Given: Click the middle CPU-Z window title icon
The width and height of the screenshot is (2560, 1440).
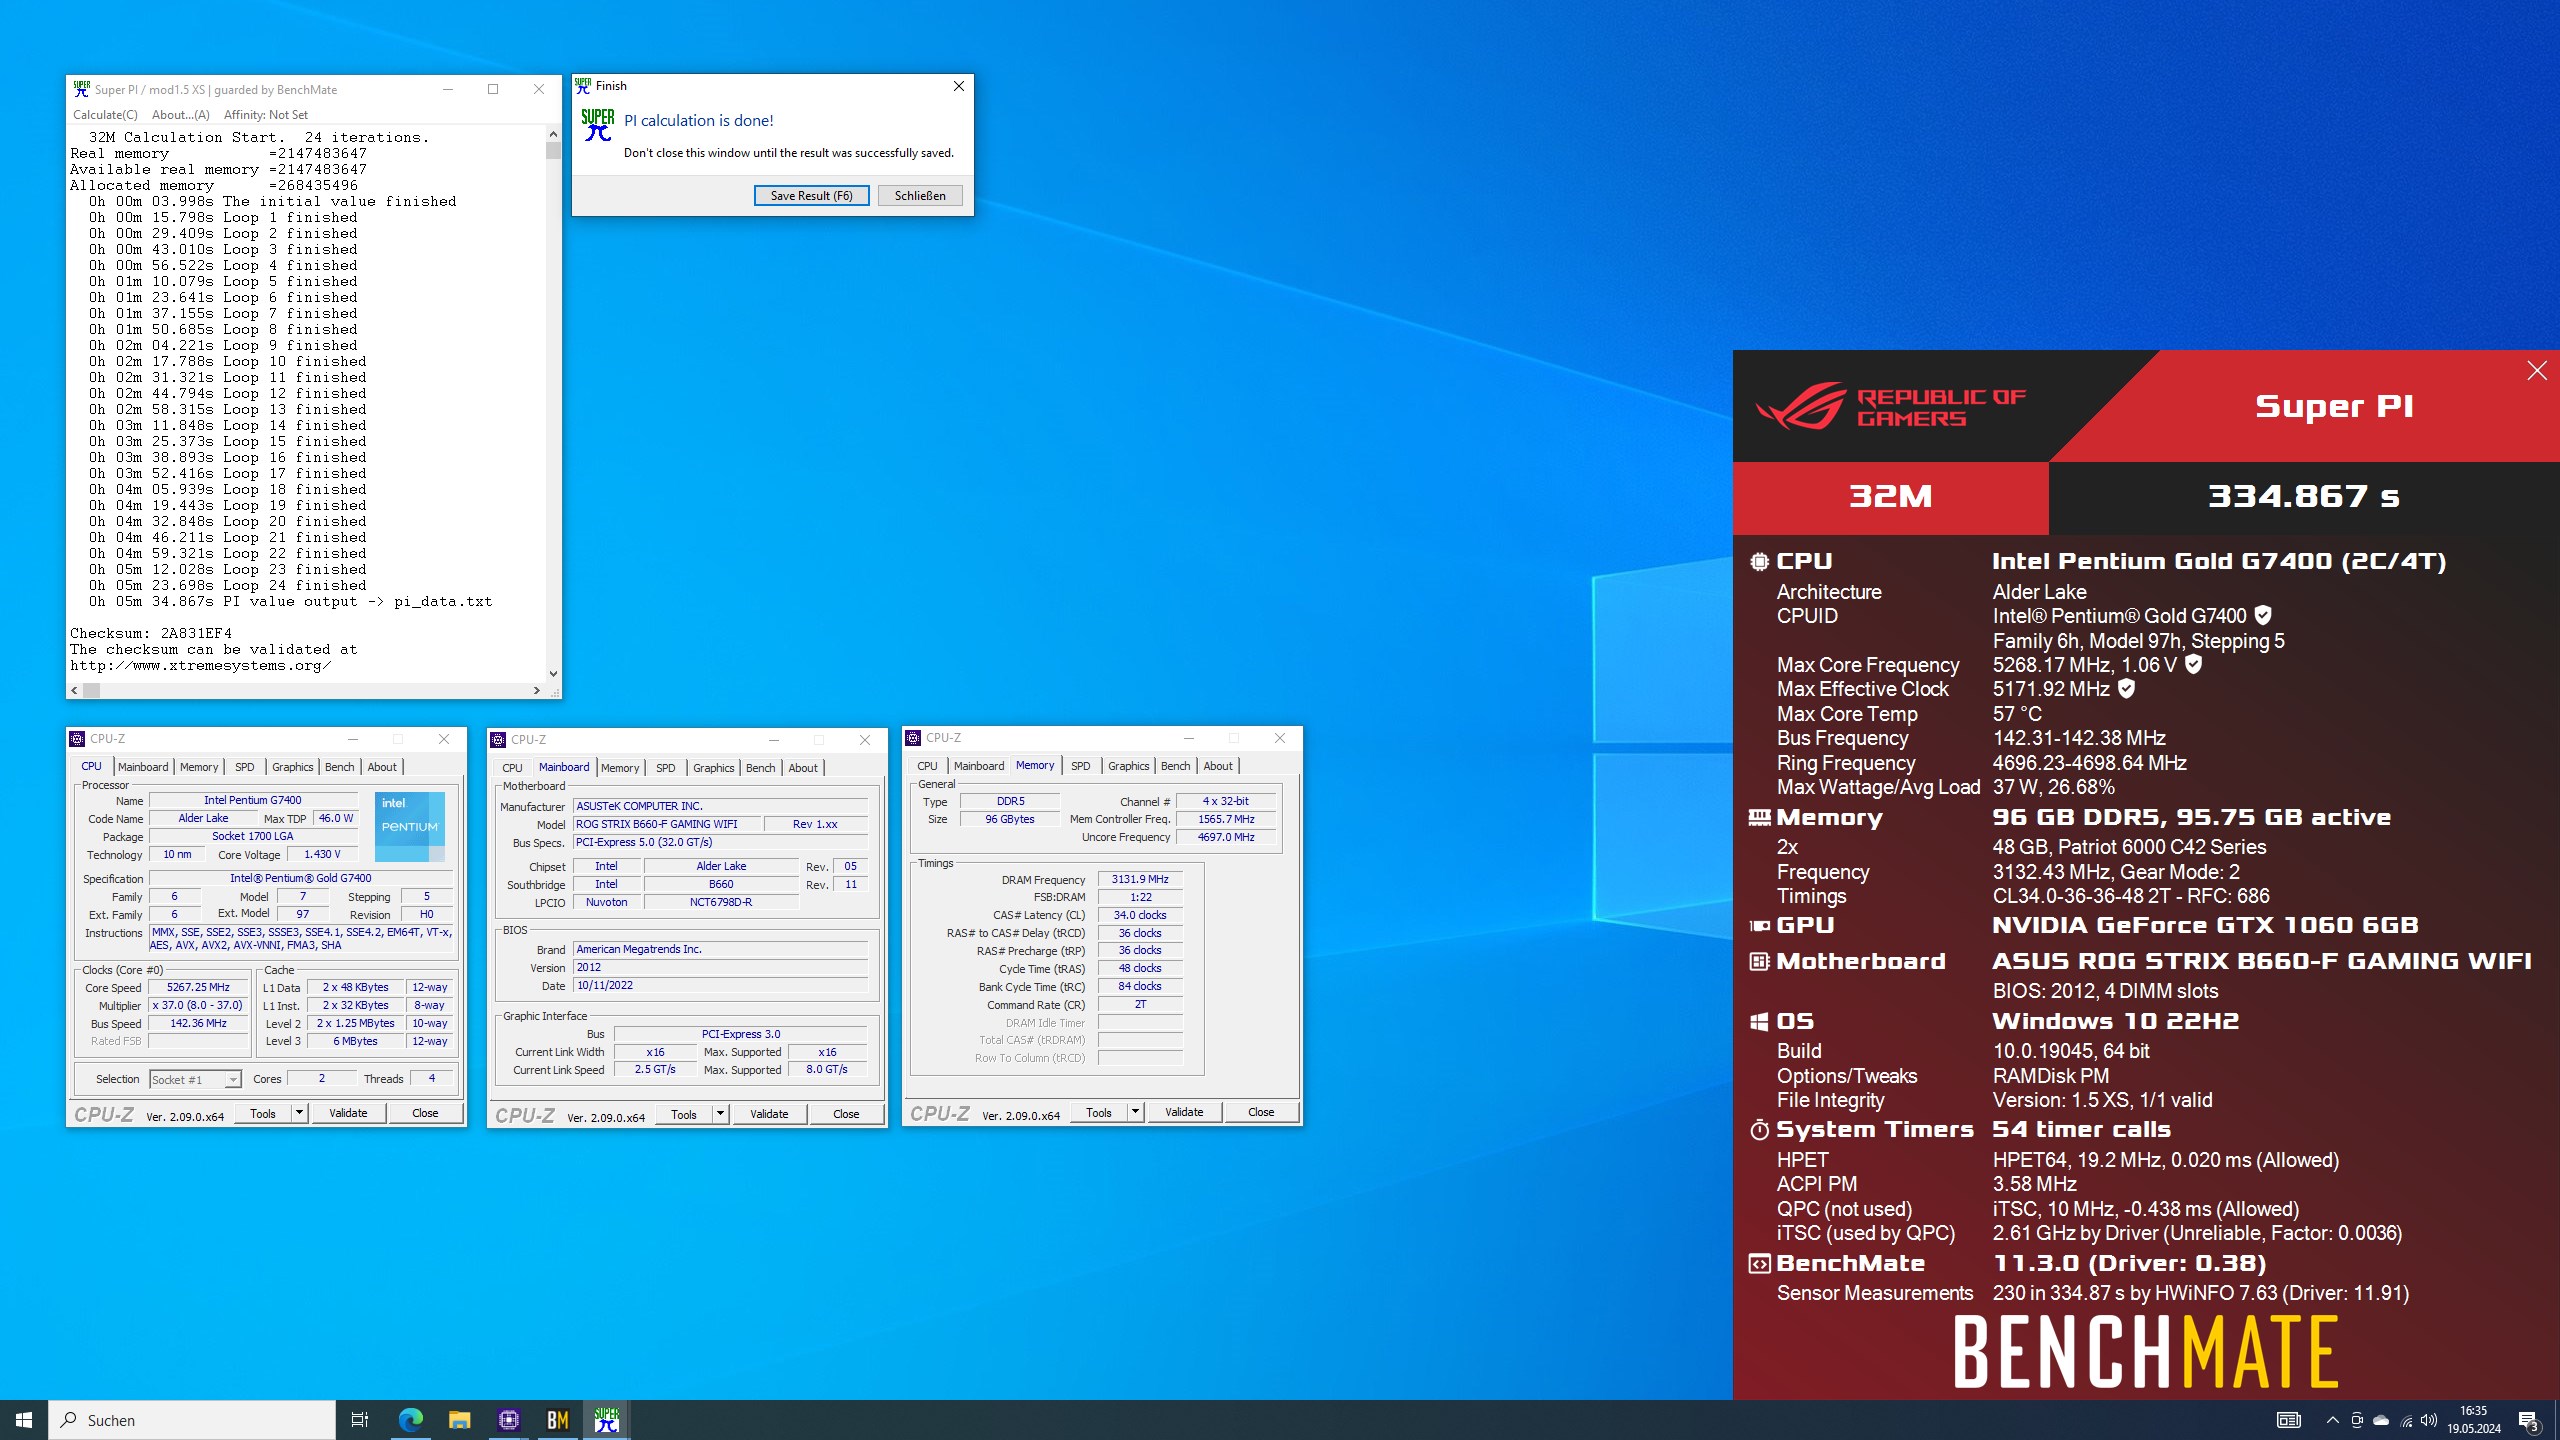Looking at the screenshot, I should (498, 740).
